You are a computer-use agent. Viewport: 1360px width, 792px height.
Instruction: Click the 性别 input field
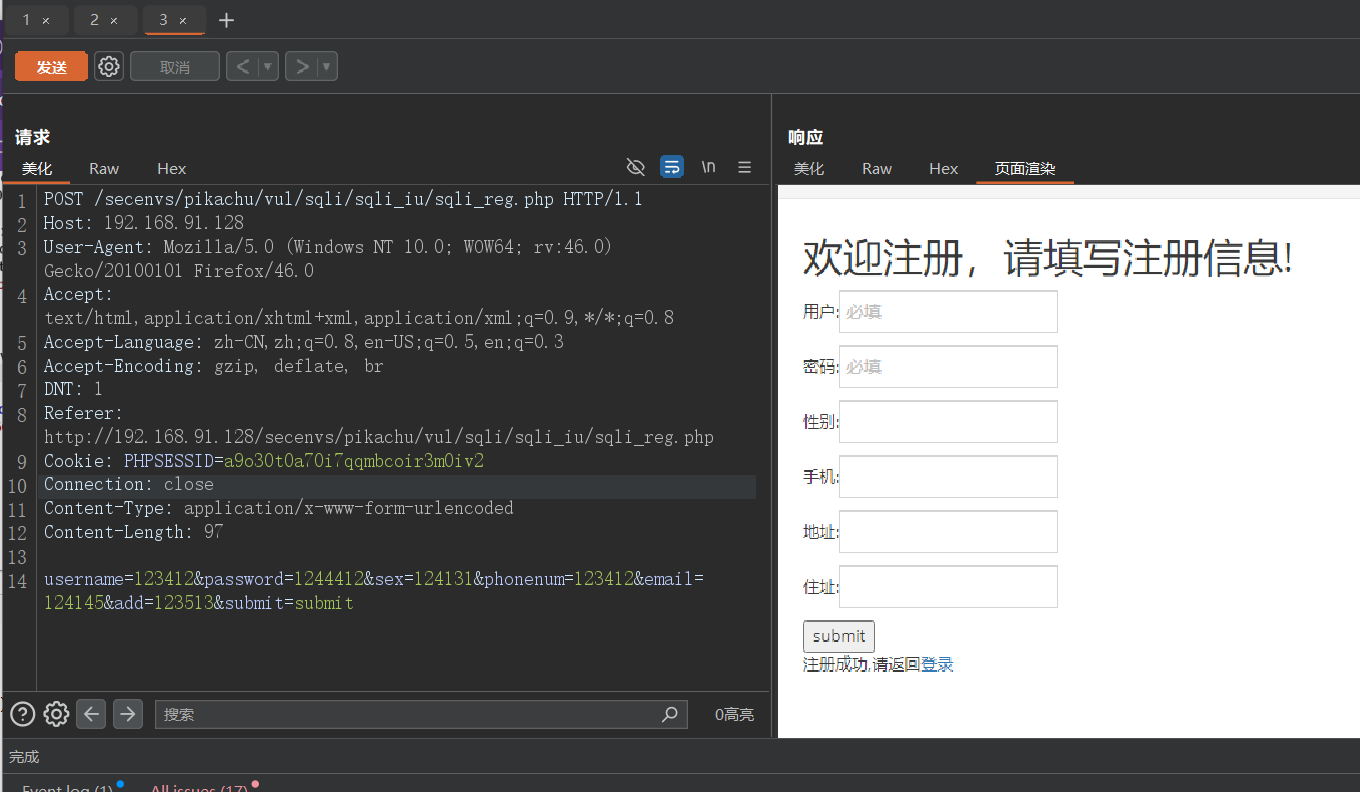(x=948, y=422)
